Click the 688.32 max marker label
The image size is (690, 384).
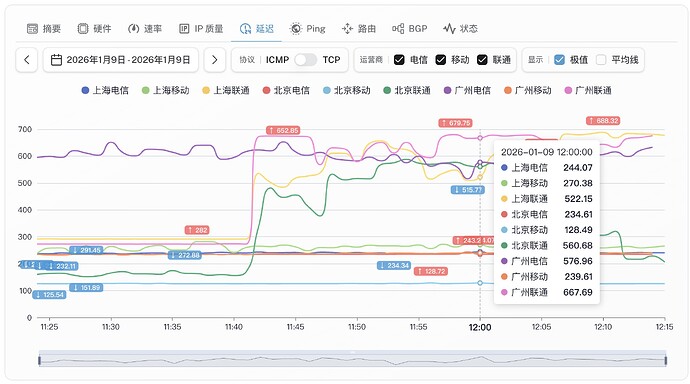click(x=603, y=121)
